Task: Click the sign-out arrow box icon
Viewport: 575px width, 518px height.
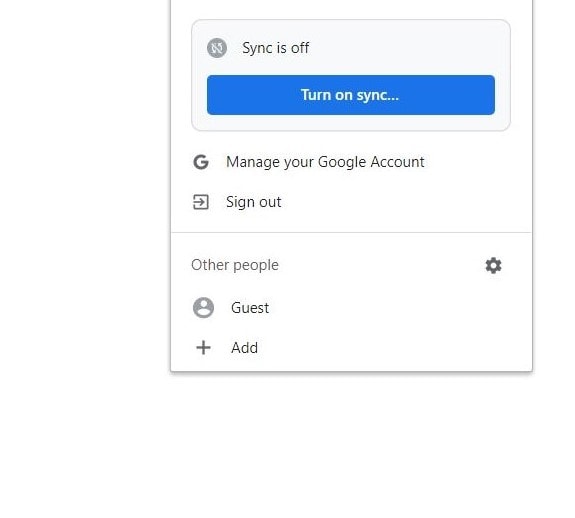Action: [201, 202]
